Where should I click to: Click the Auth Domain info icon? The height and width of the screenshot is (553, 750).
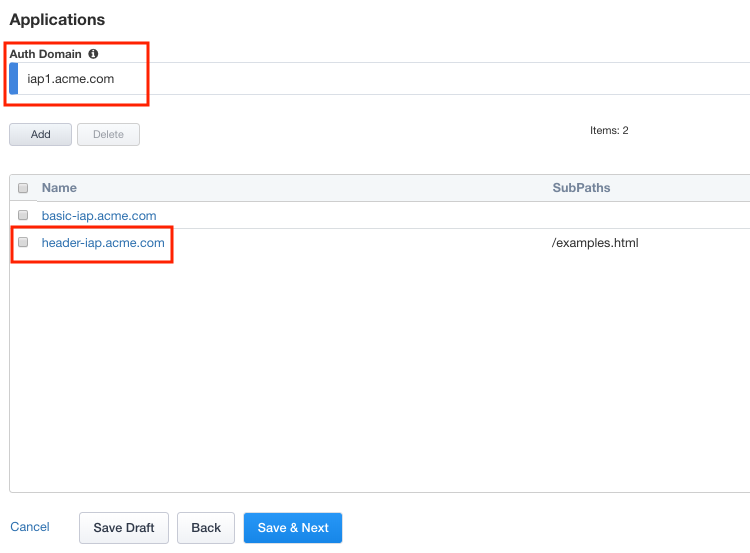[x=93, y=54]
